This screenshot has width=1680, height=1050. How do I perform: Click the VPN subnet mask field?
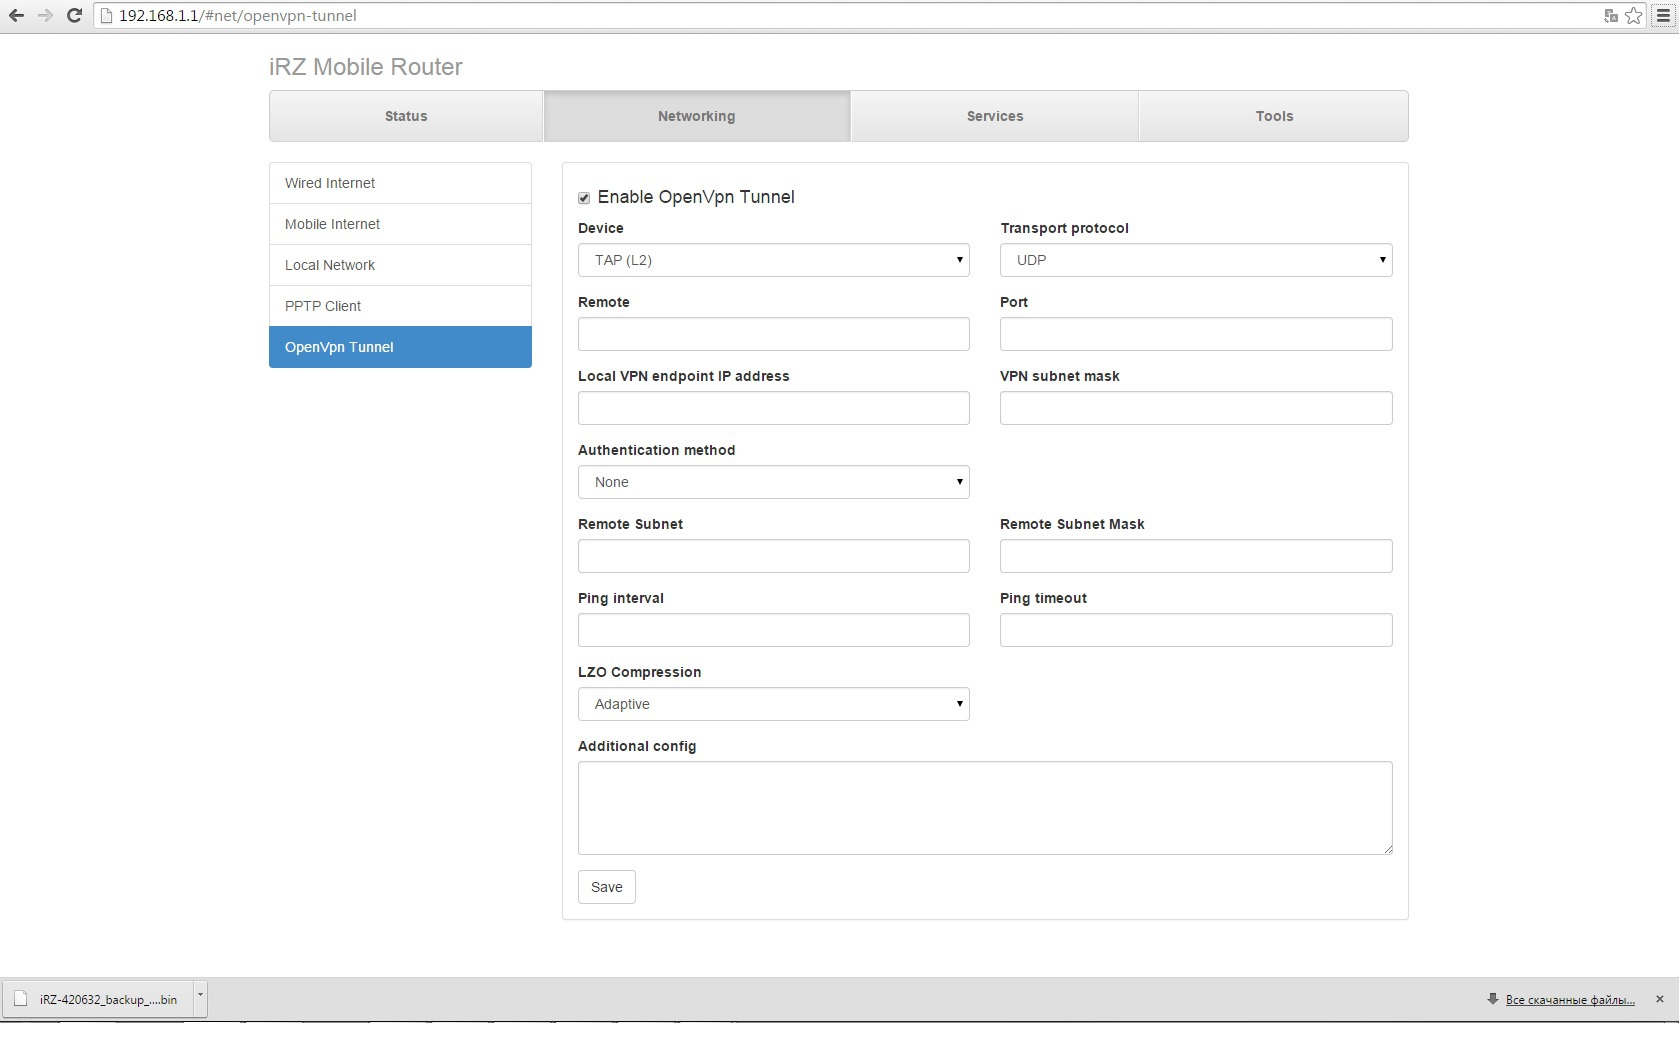(x=1196, y=408)
